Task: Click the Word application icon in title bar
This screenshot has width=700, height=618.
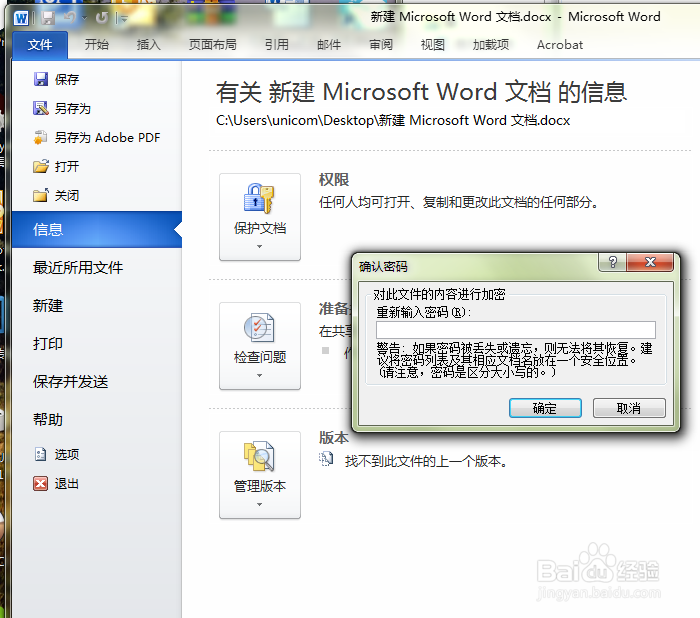Action: click(21, 18)
